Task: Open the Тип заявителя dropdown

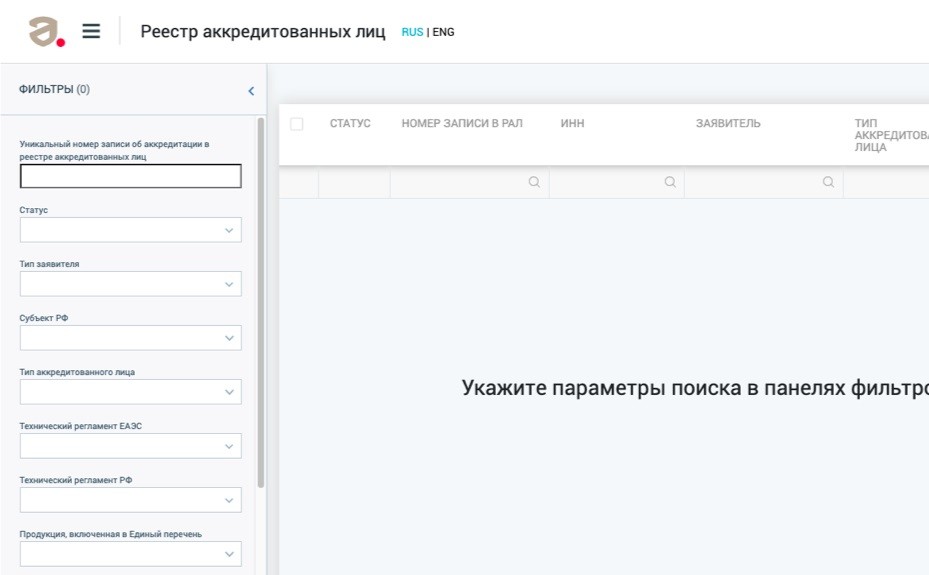Action: coord(130,284)
